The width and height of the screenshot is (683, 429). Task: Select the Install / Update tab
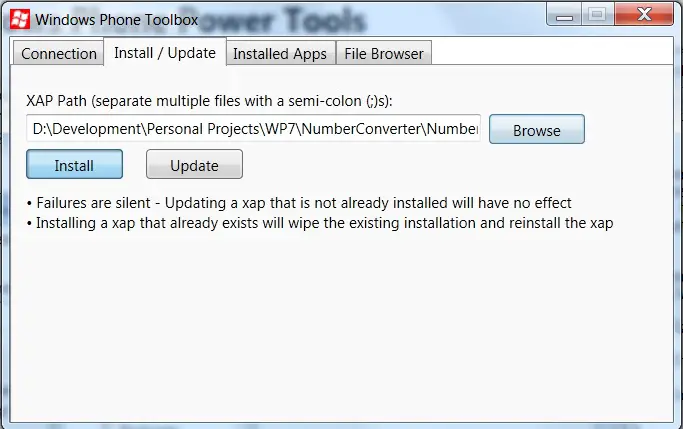tap(165, 53)
